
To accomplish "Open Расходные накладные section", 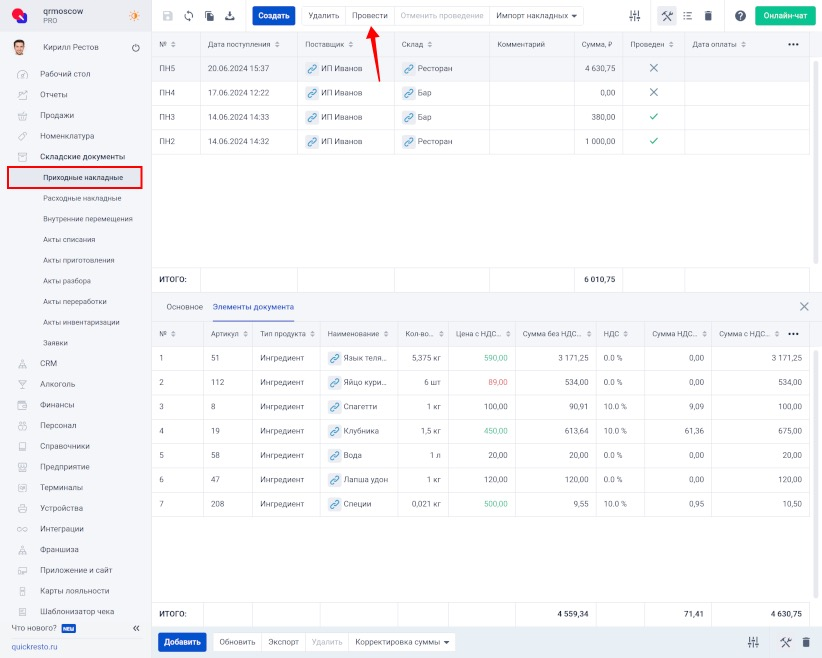I will coord(82,198).
